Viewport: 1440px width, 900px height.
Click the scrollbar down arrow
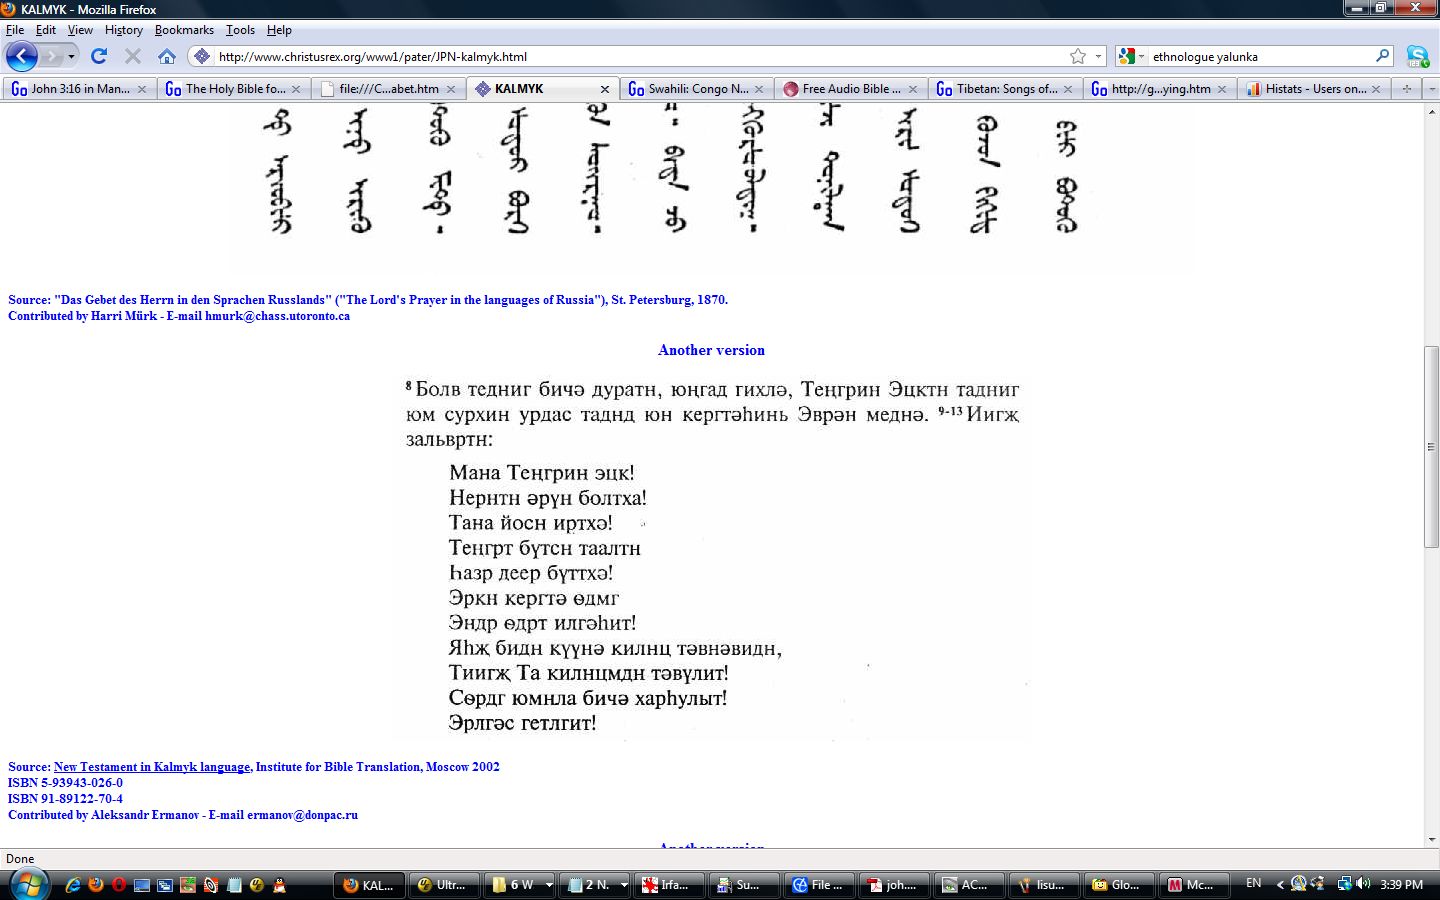tap(1431, 840)
